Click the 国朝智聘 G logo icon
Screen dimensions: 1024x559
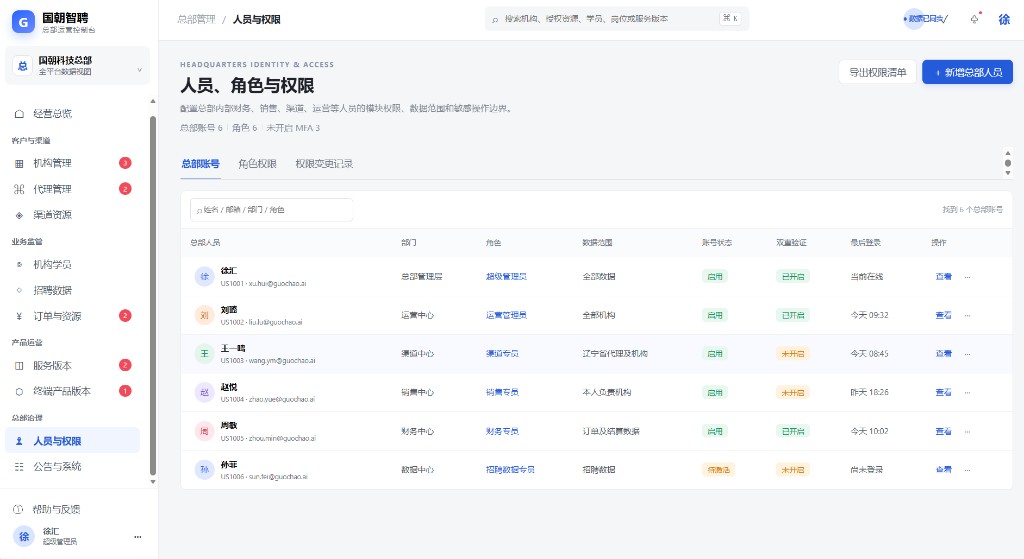(24, 22)
